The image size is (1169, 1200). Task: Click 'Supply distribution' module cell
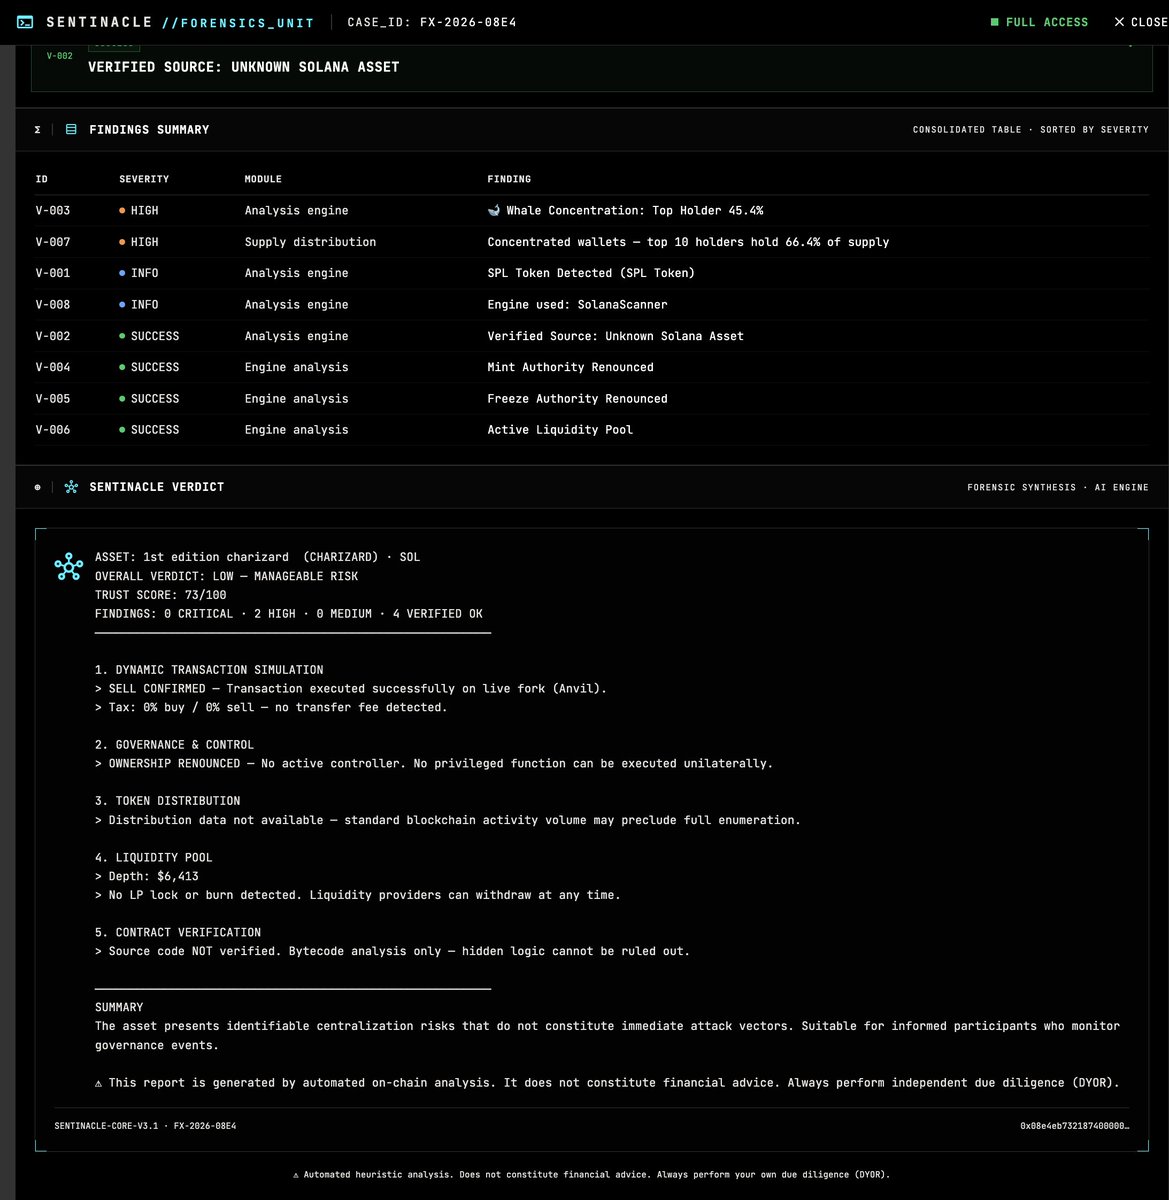click(310, 242)
